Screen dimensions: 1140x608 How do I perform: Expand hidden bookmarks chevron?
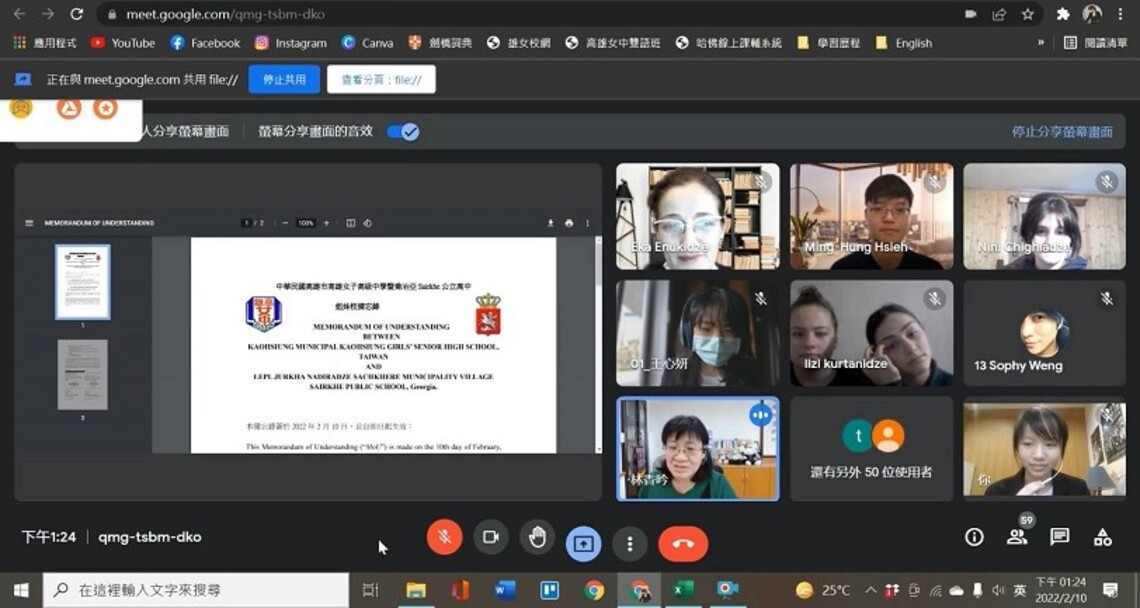[1040, 43]
